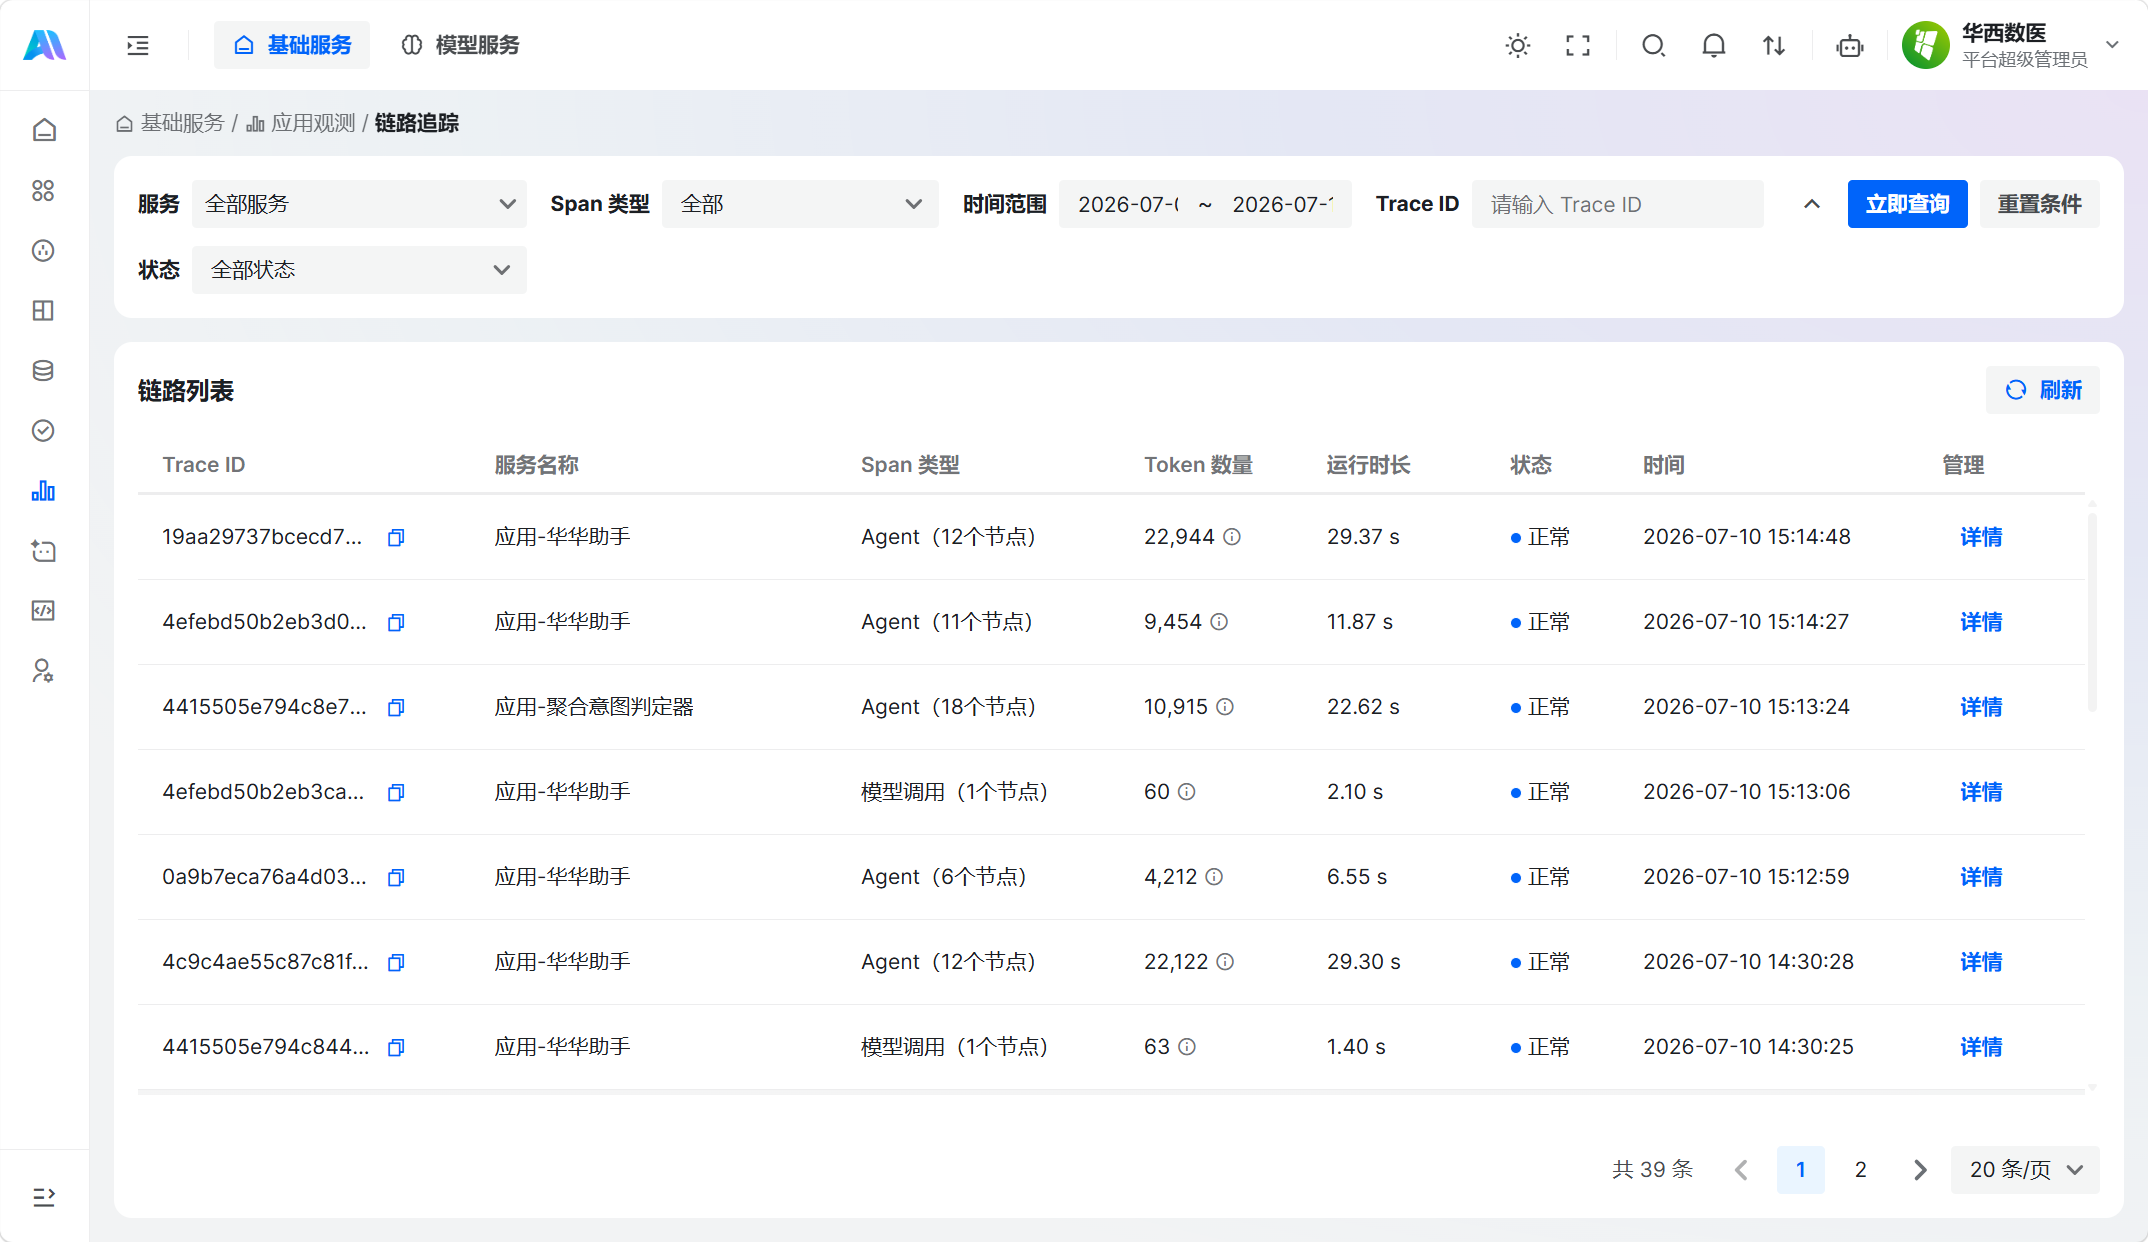
Task: Open sidebar home icon
Action: click(43, 130)
